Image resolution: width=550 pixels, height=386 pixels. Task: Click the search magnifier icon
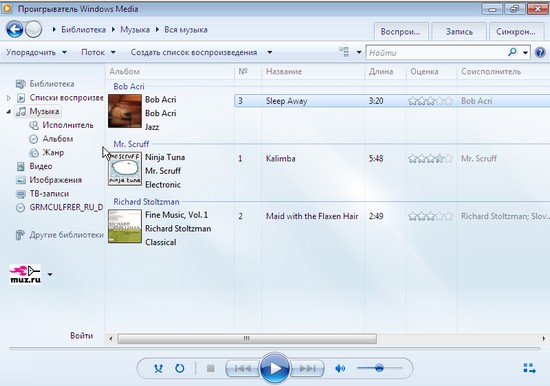coord(512,52)
